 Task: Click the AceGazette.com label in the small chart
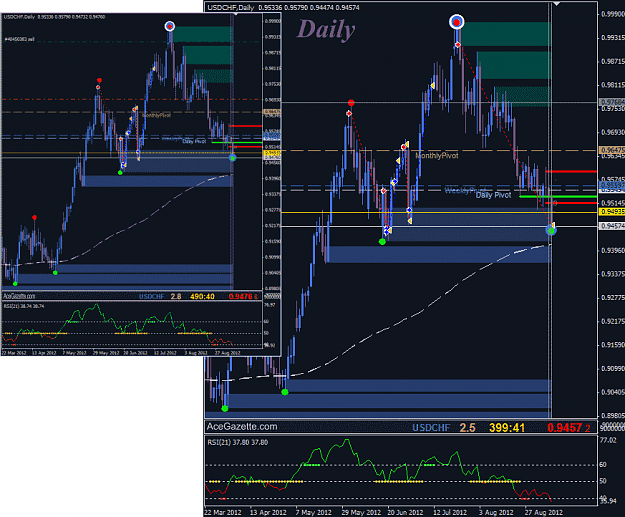tap(19, 296)
